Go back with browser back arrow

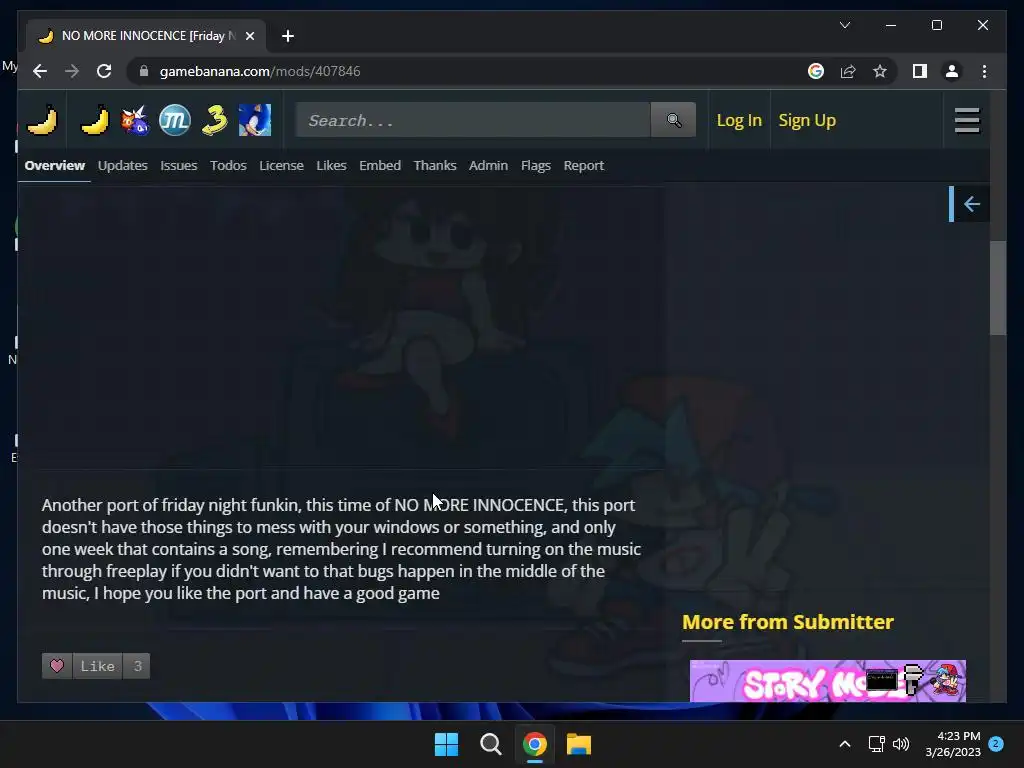(x=40, y=71)
